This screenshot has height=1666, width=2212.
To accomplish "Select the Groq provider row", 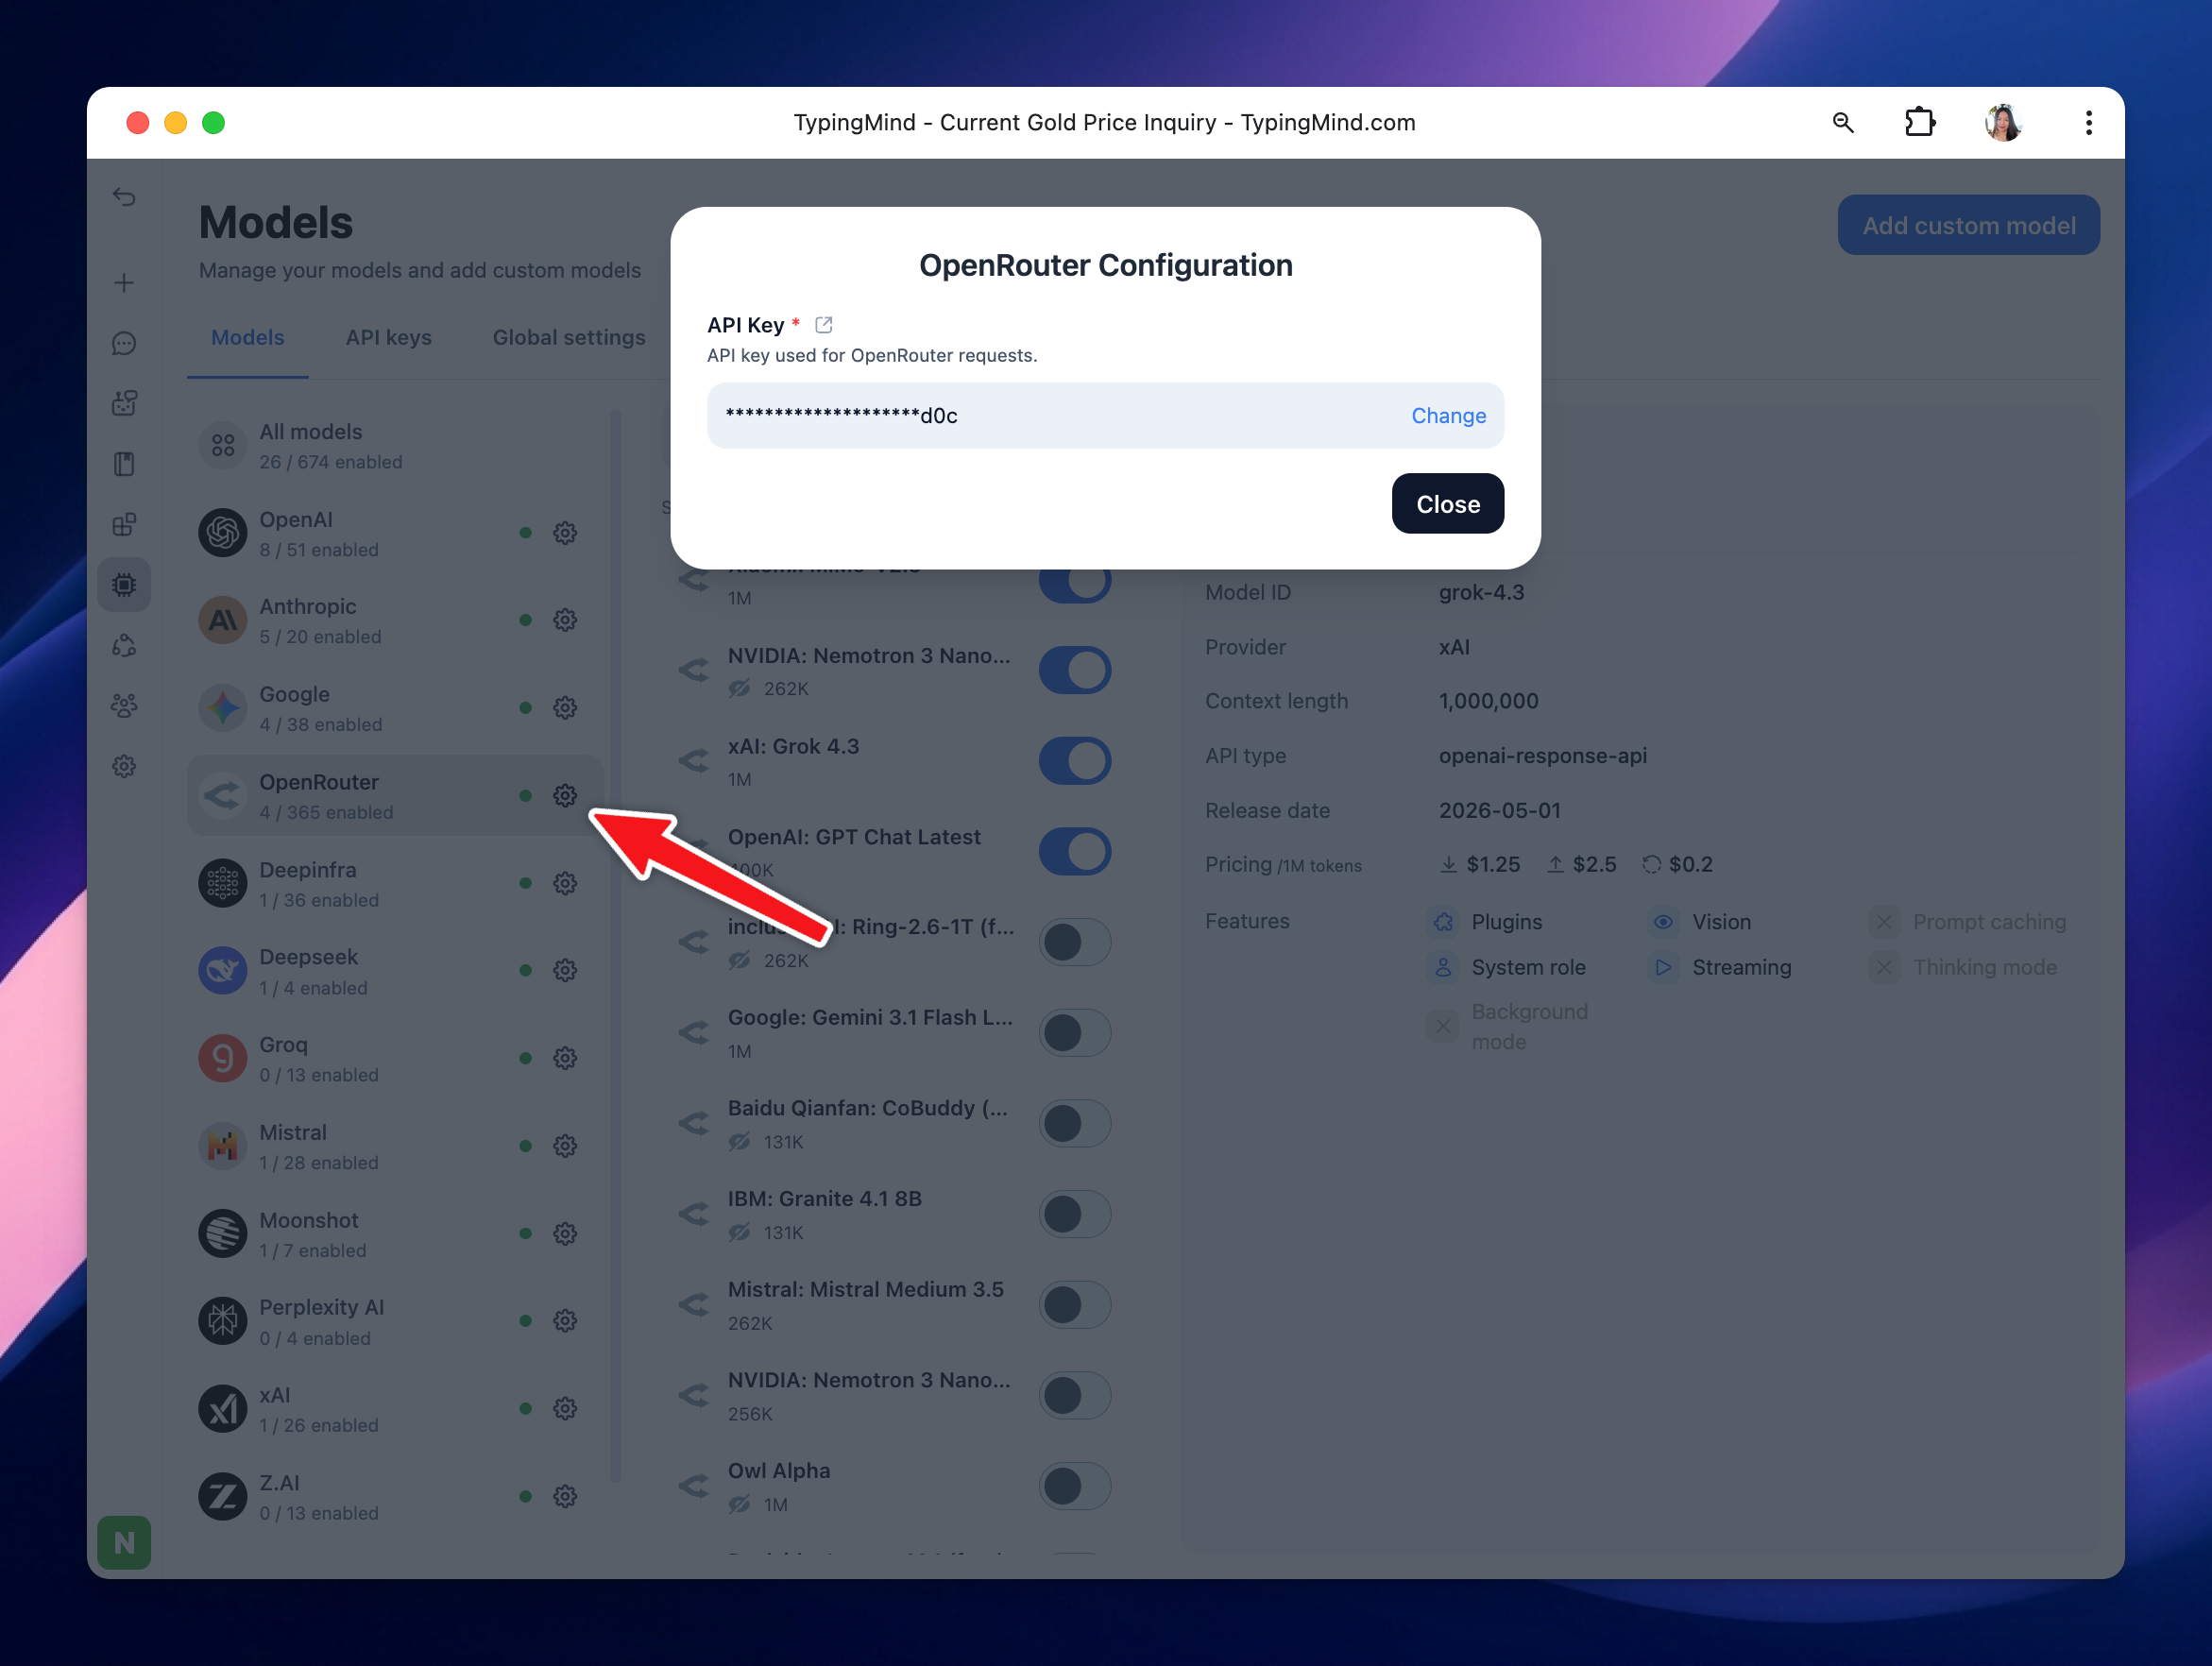I will click(395, 1058).
